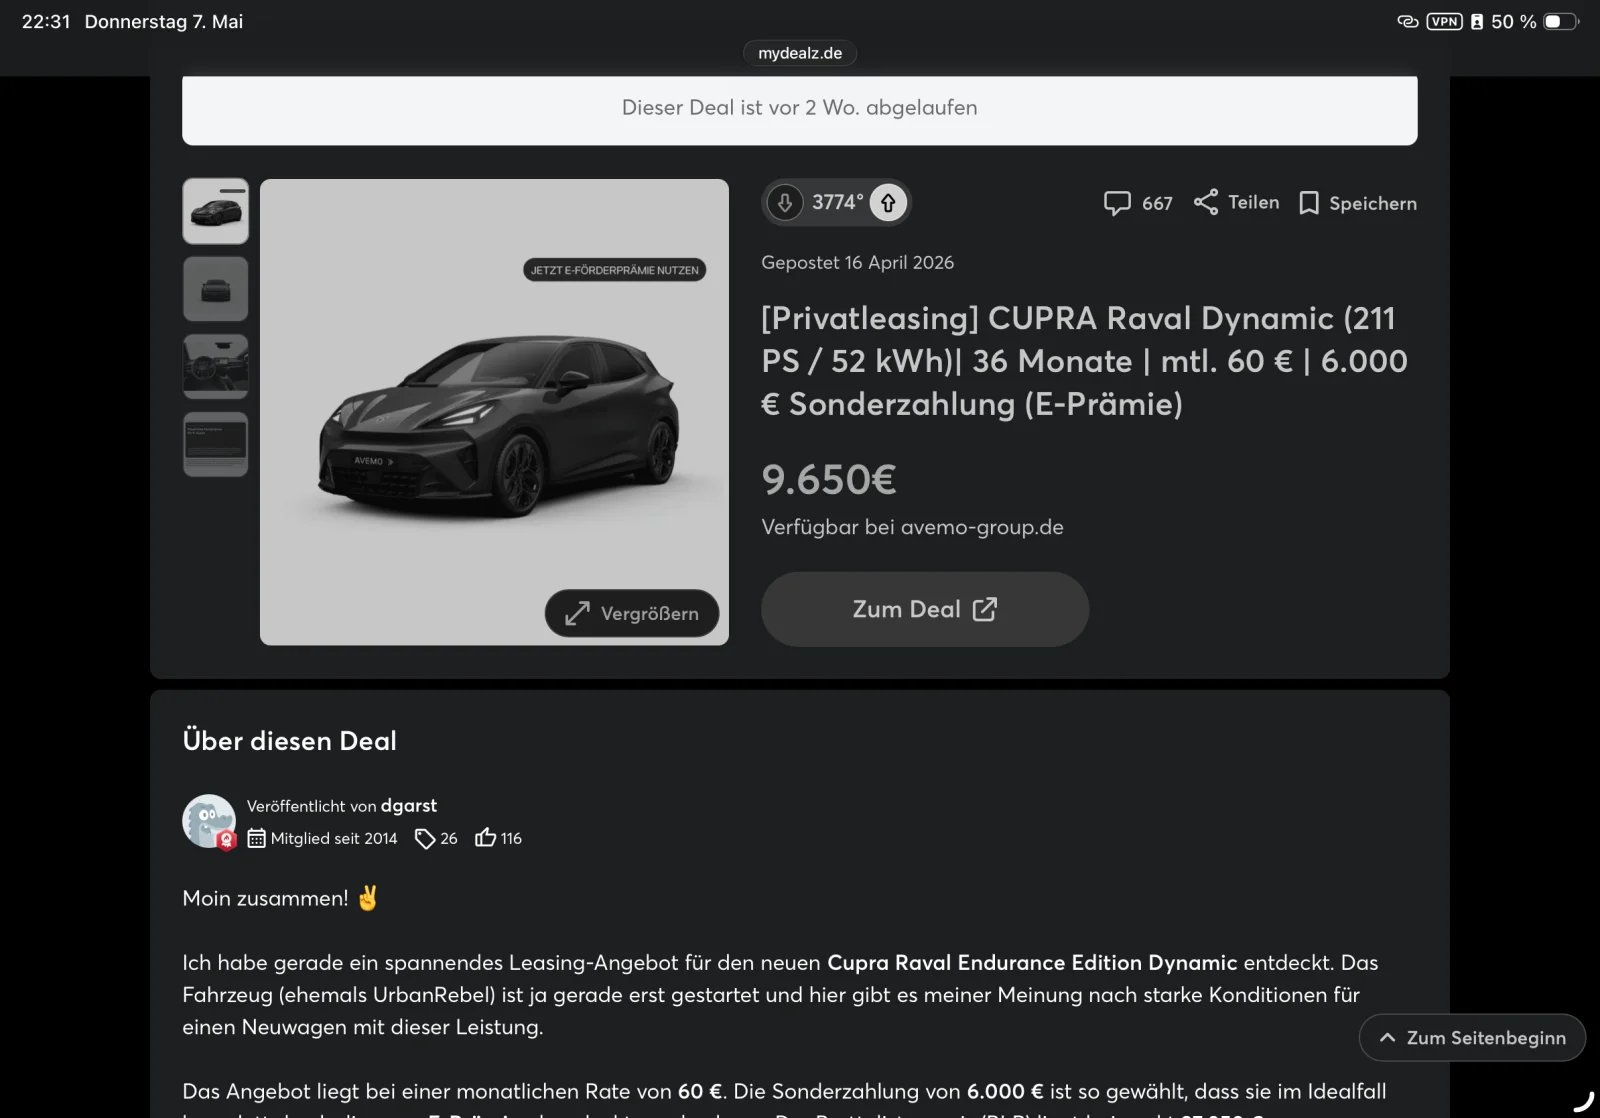Image resolution: width=1600 pixels, height=1118 pixels.
Task: Click the avemo-group.de merchant link
Action: tap(982, 527)
